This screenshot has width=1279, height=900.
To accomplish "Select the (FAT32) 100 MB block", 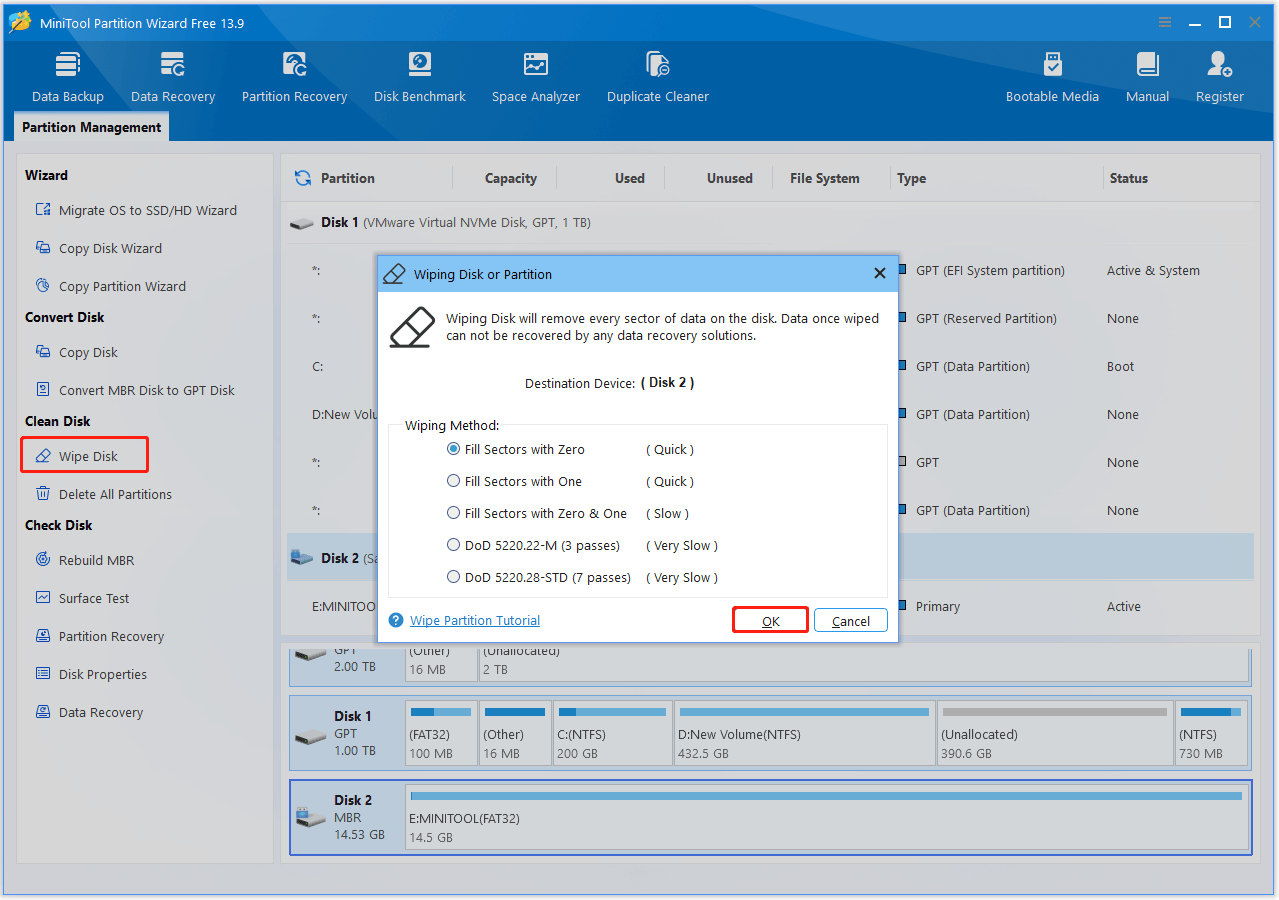I will tap(441, 733).
